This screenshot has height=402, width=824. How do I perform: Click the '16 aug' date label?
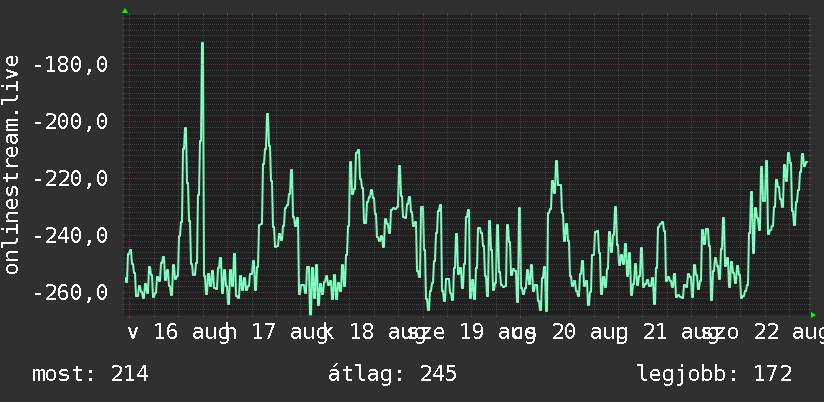coord(190,333)
